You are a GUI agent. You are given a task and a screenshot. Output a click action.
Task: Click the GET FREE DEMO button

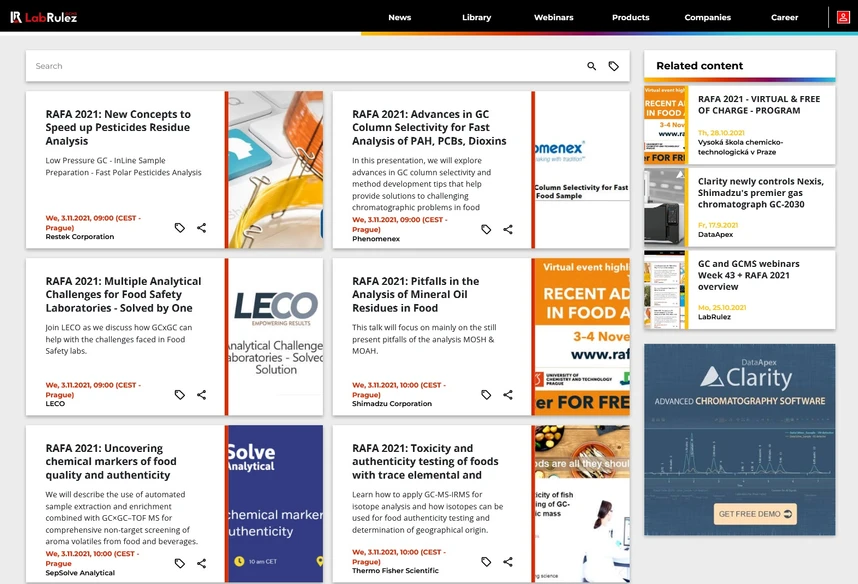(x=755, y=514)
